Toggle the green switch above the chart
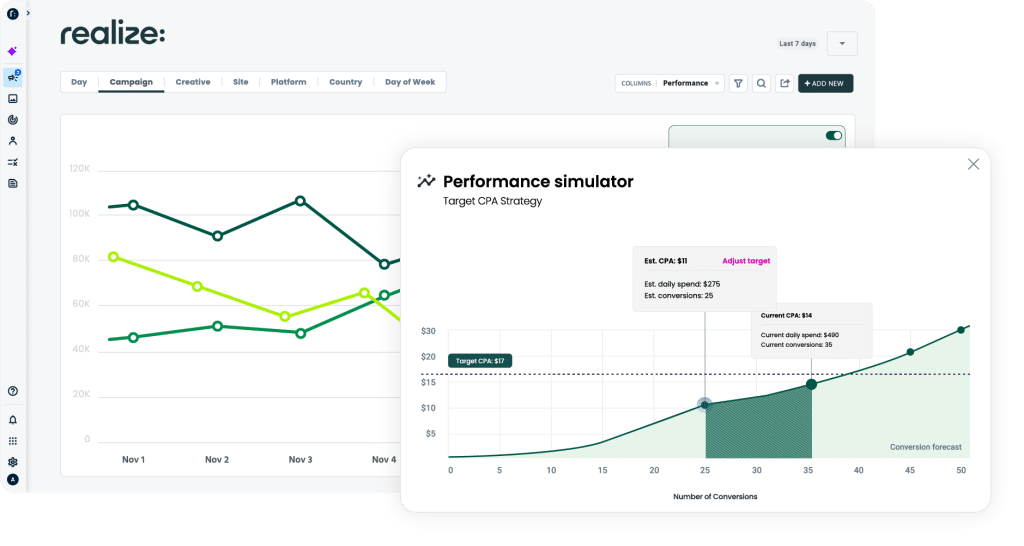This screenshot has width=1024, height=546. click(833, 135)
